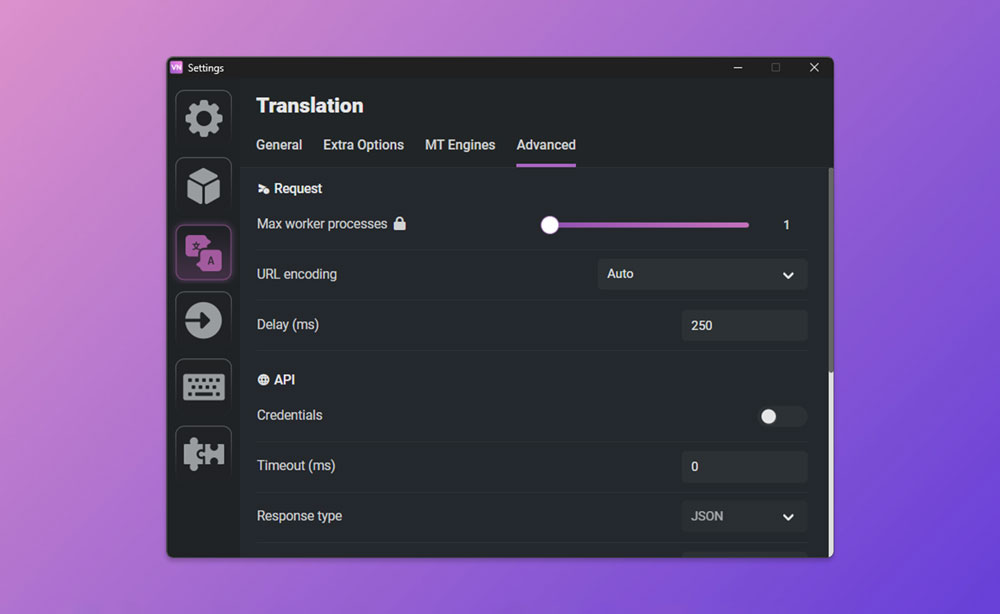Select the Advanced tab
Image resolution: width=1000 pixels, height=614 pixels.
pyautogui.click(x=546, y=145)
